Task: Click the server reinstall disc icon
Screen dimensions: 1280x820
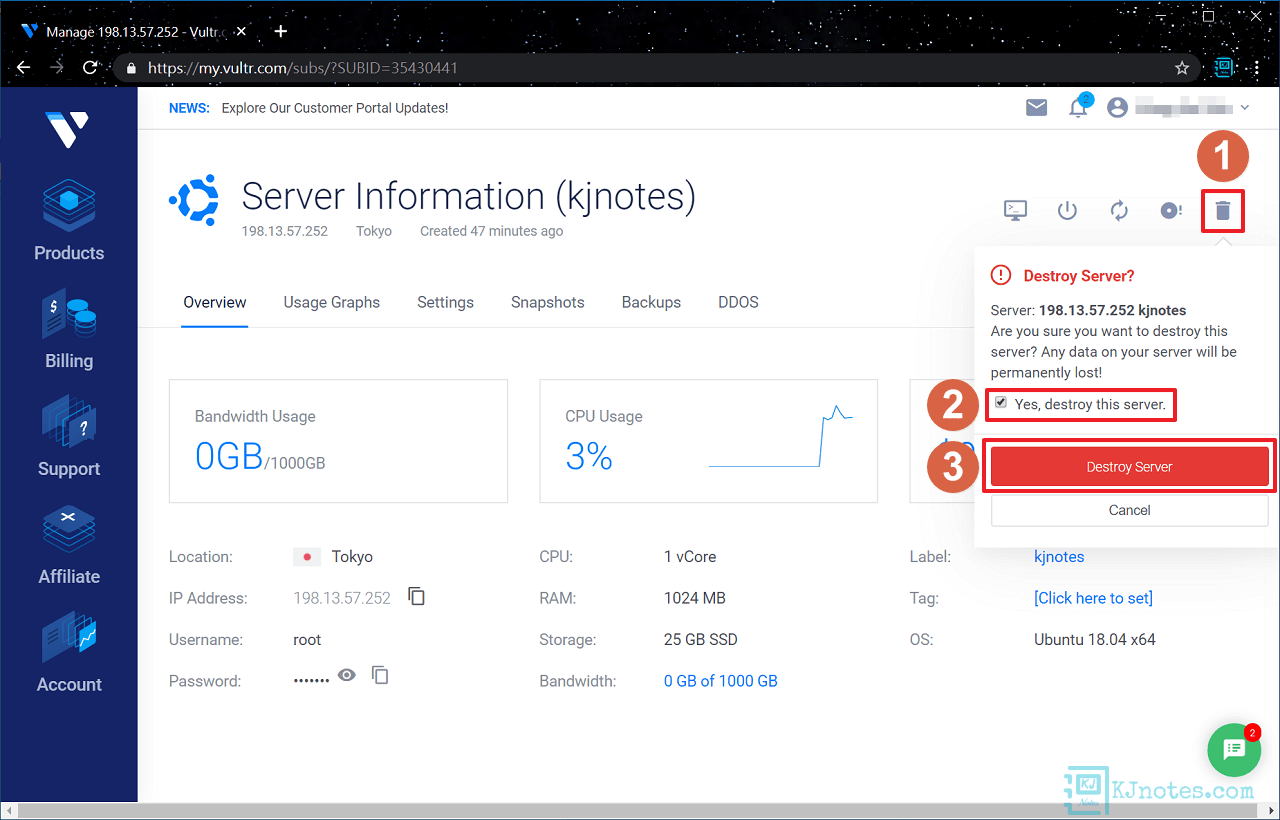Action: click(1170, 210)
